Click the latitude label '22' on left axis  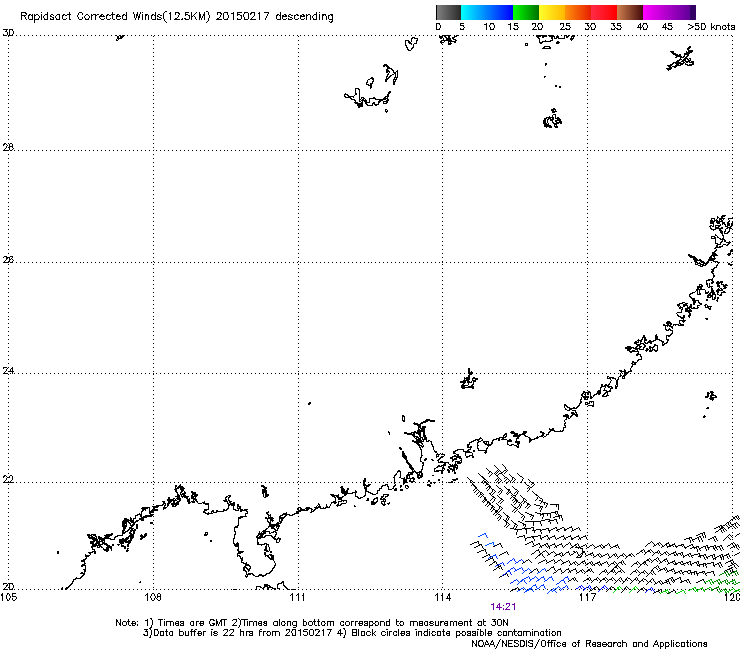tap(8, 480)
